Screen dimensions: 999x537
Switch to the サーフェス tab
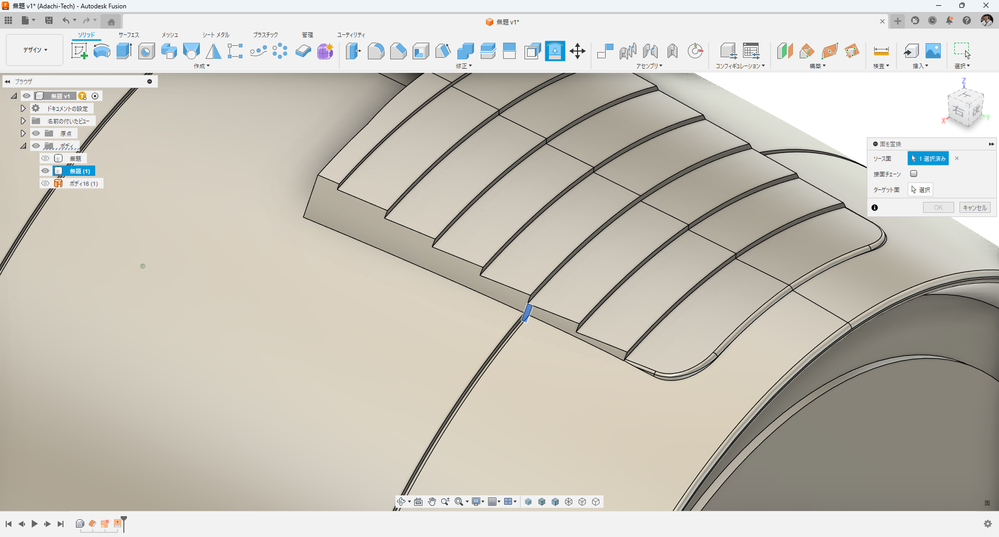pos(129,35)
